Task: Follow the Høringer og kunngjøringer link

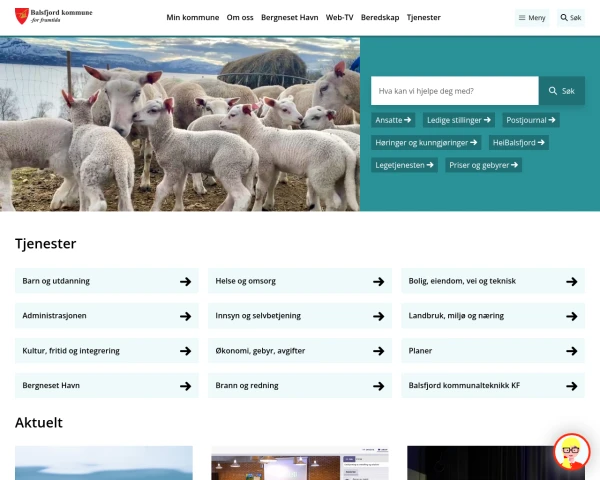Action: coord(426,143)
